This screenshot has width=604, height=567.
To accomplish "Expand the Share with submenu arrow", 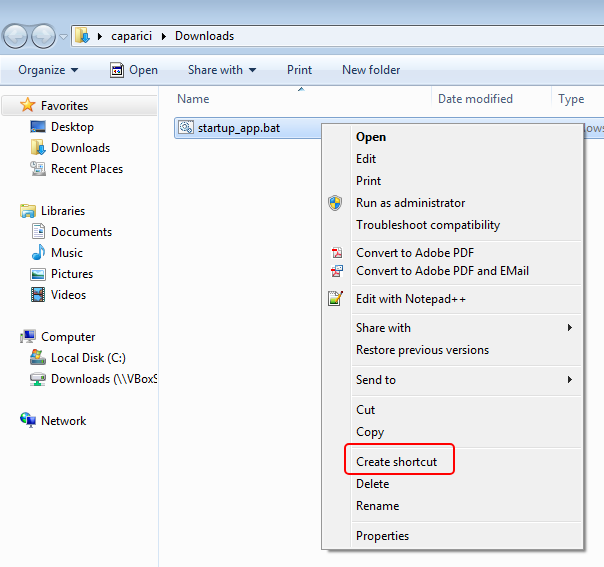I will click(570, 327).
